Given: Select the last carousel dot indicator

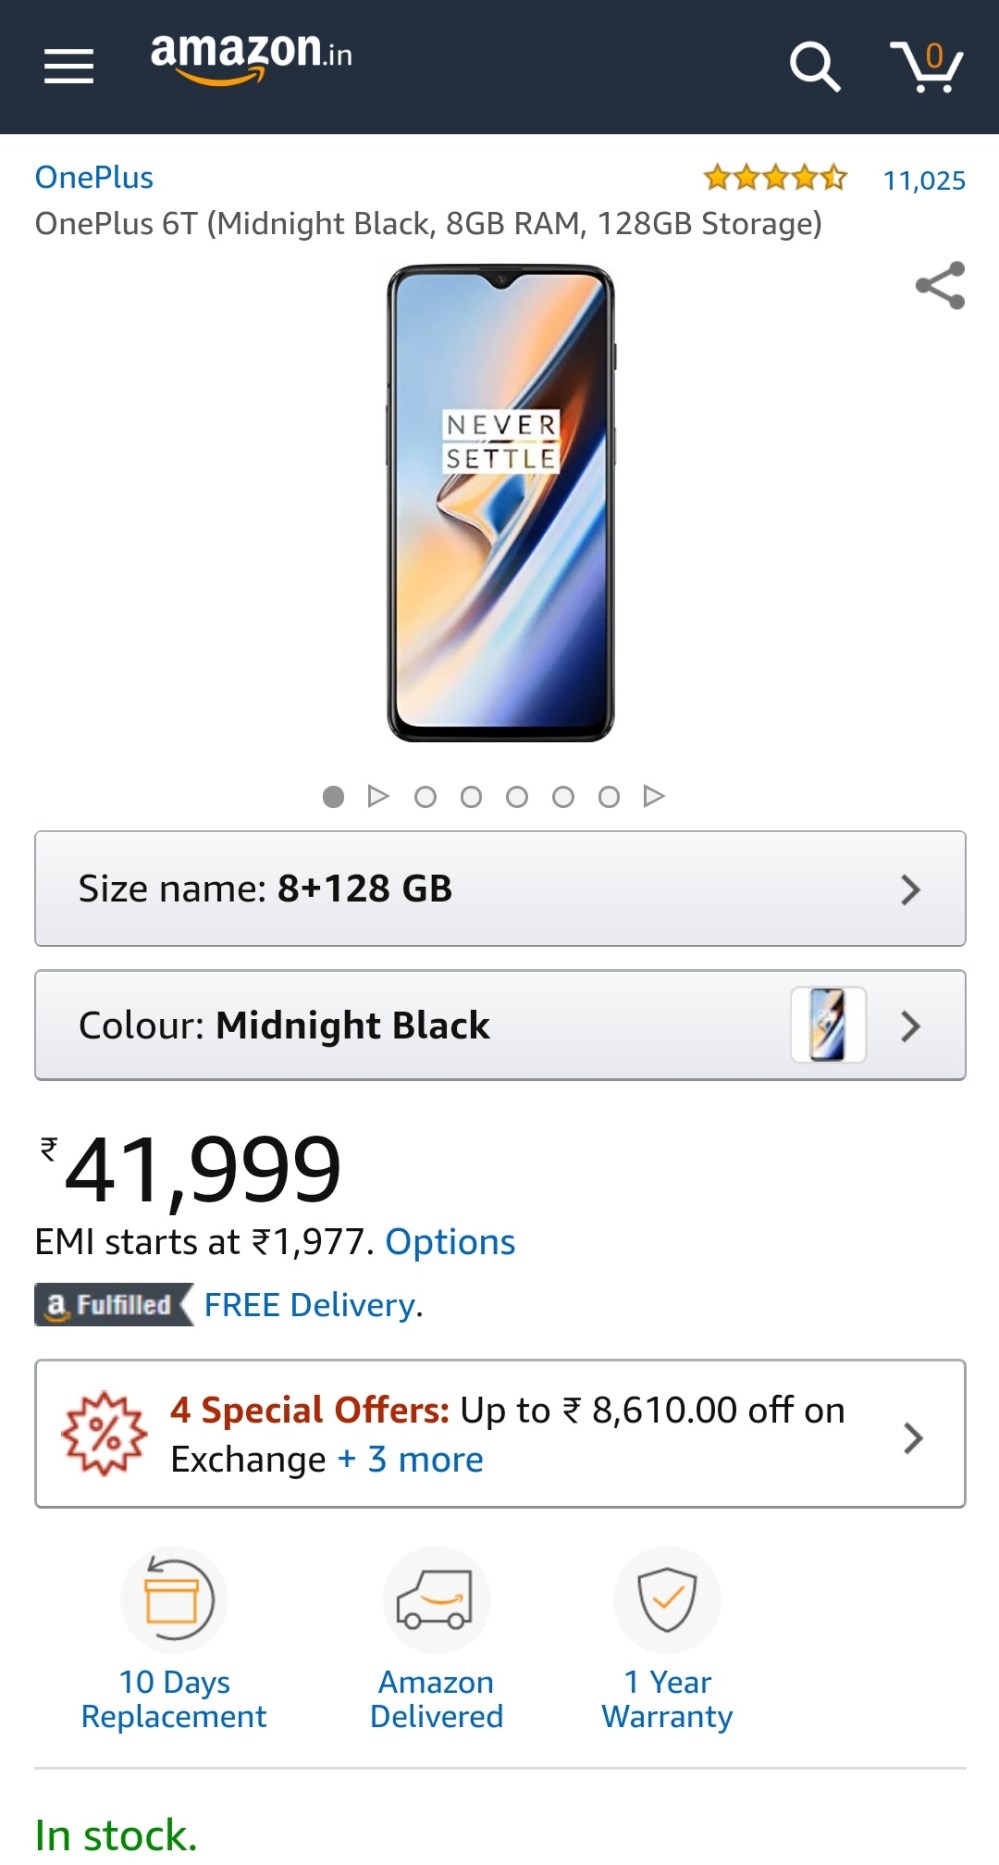Looking at the screenshot, I should [x=609, y=797].
